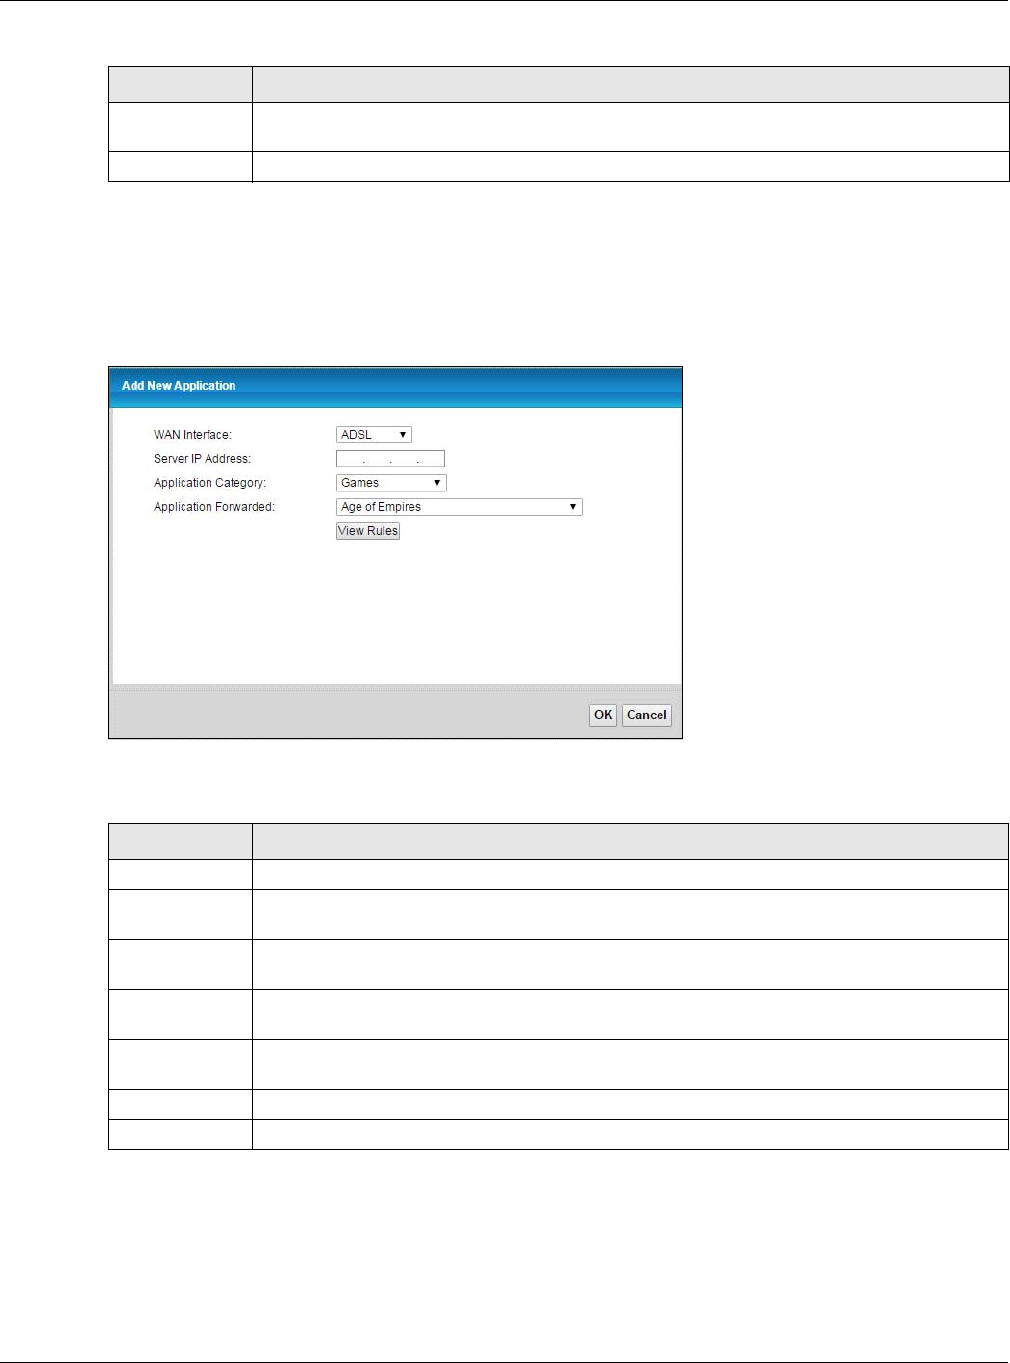This screenshot has height=1363, width=1010.
Task: Click the Server IP Address label
Action: click(x=202, y=459)
